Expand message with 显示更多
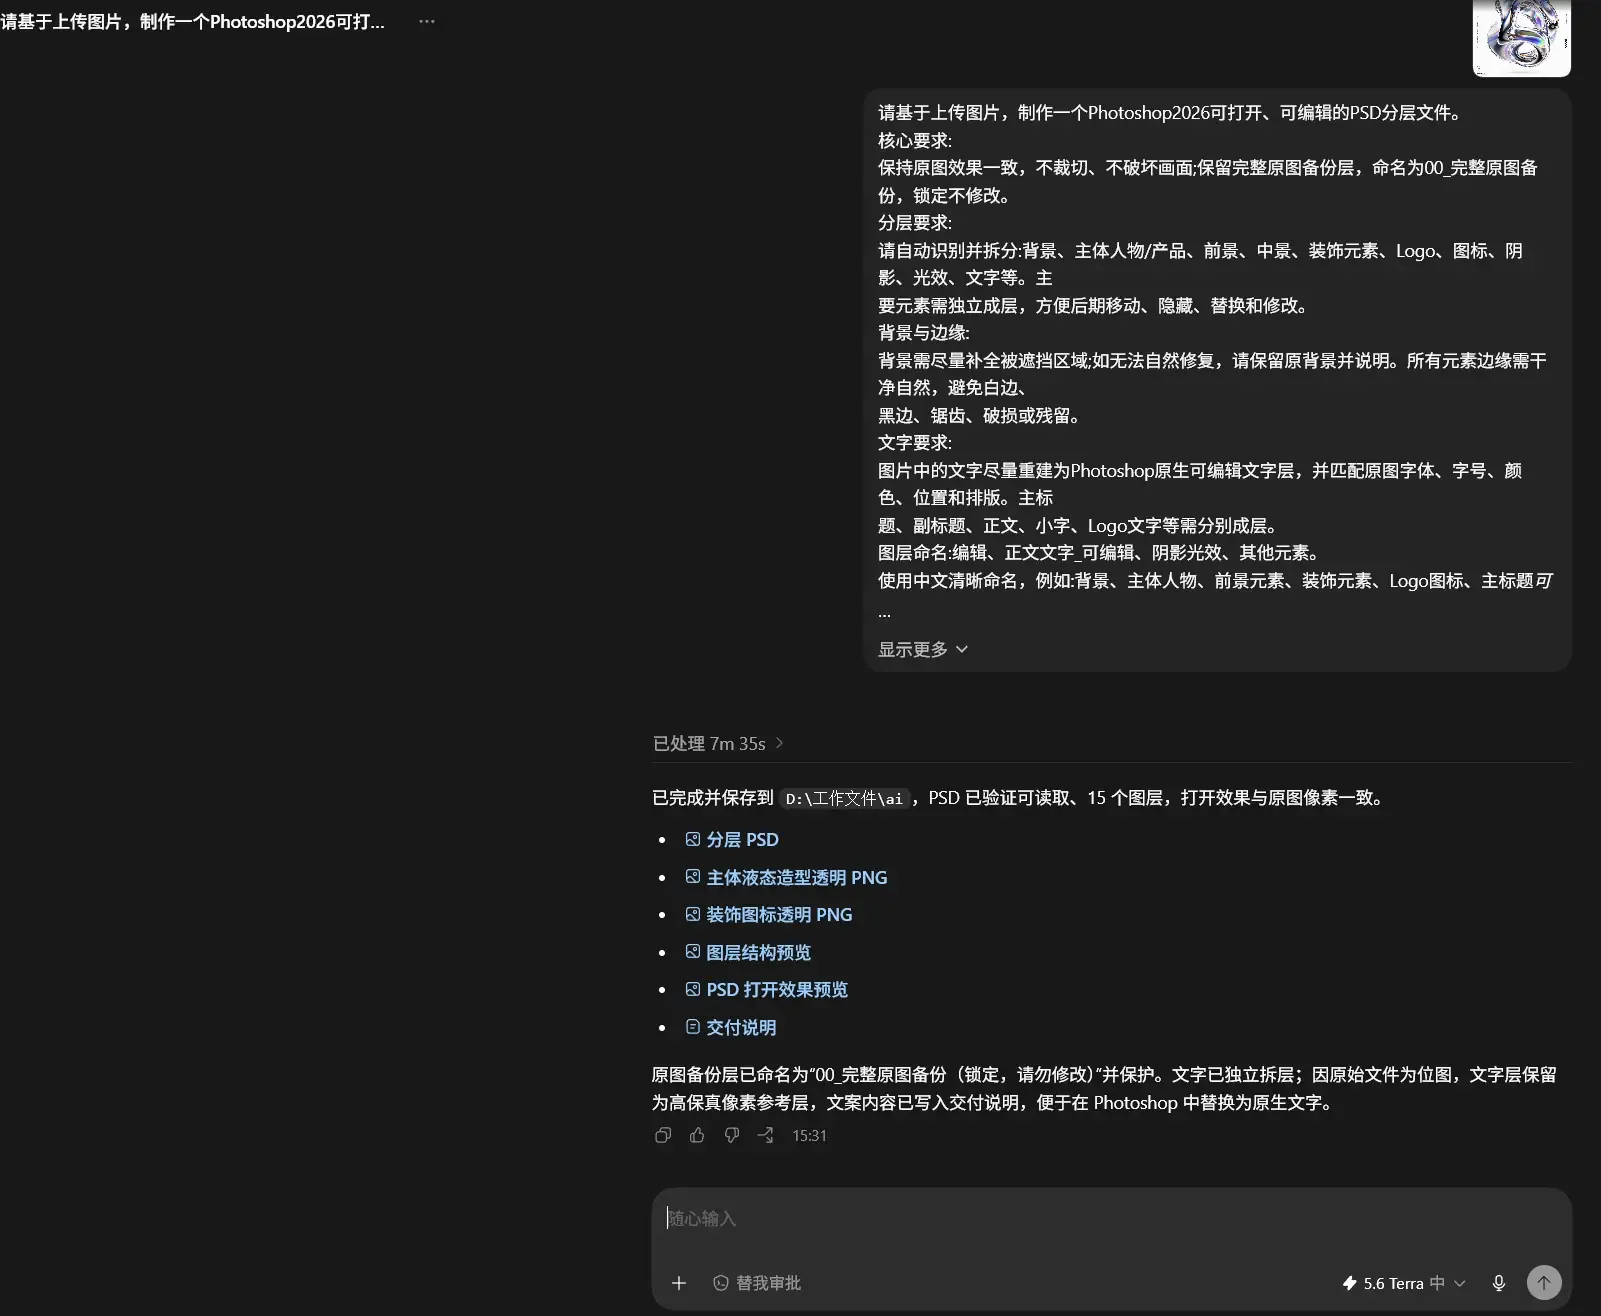Image resolution: width=1601 pixels, height=1316 pixels. (x=923, y=649)
